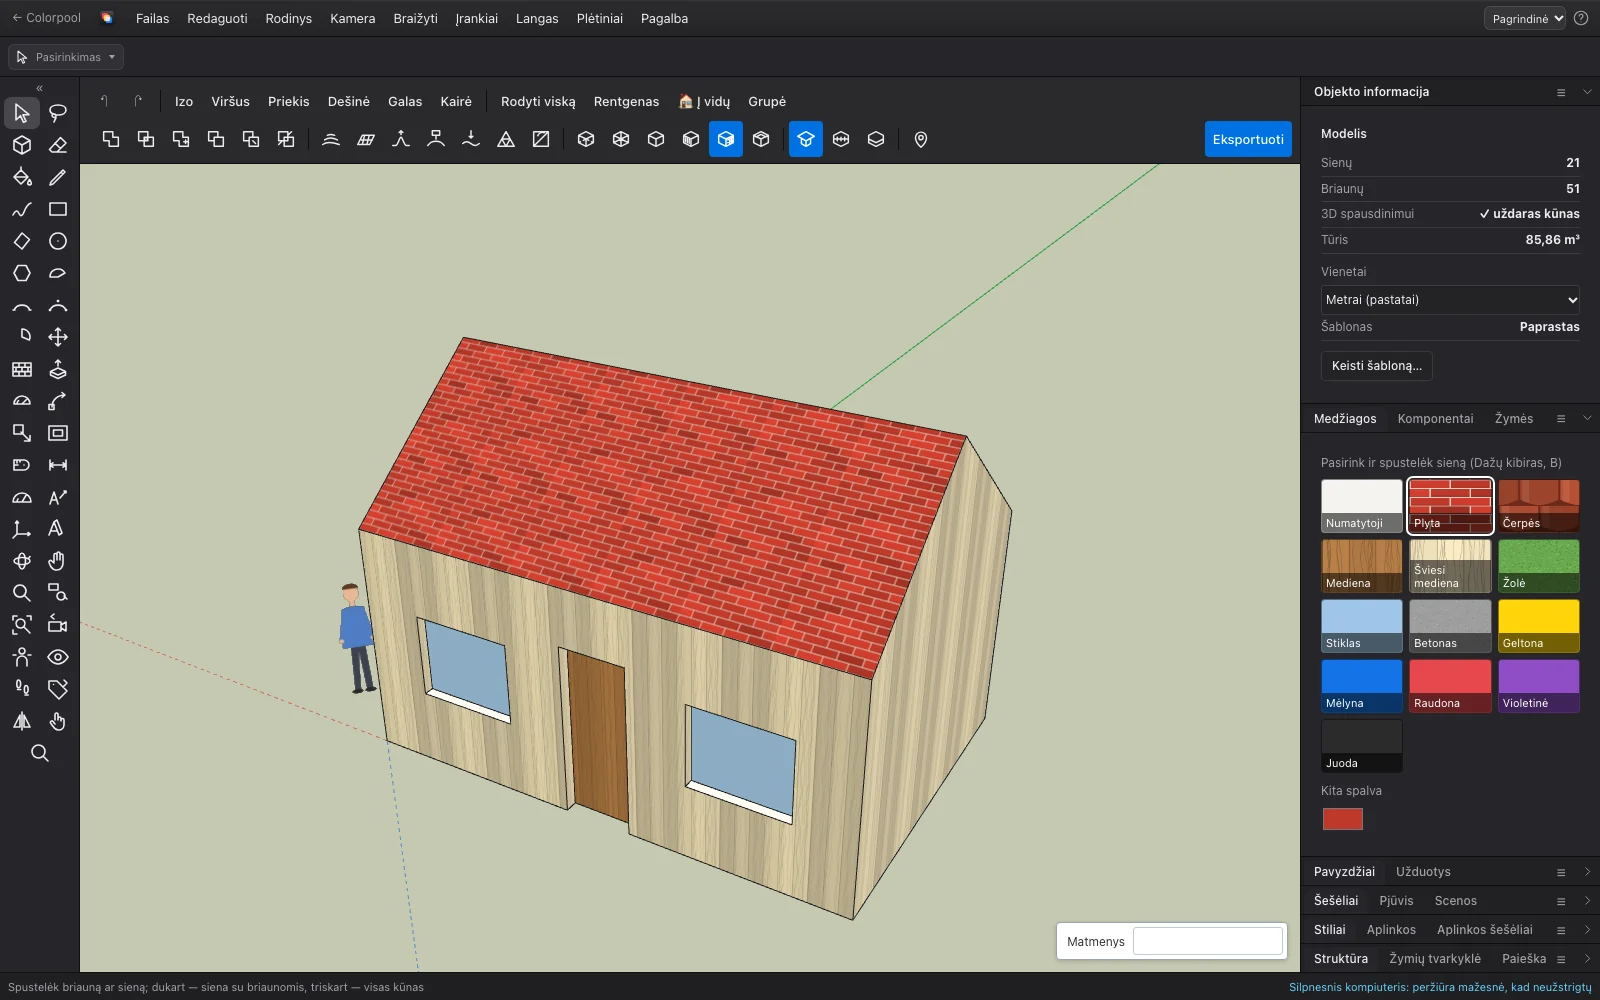Toggle Look Around eye tool

pyautogui.click(x=58, y=657)
